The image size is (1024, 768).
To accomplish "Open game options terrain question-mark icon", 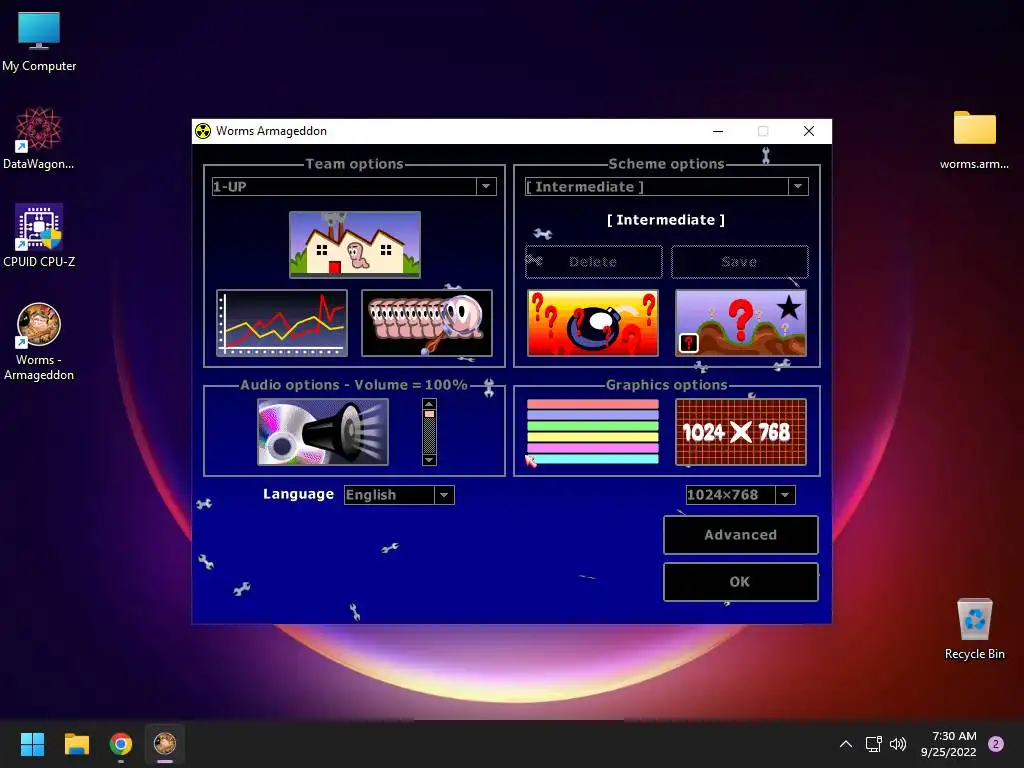I will tap(741, 323).
